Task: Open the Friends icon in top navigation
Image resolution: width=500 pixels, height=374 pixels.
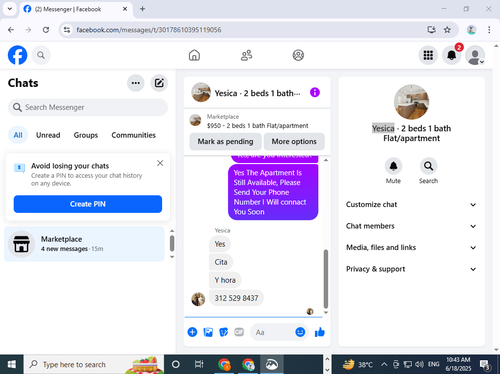Action: coord(246,55)
